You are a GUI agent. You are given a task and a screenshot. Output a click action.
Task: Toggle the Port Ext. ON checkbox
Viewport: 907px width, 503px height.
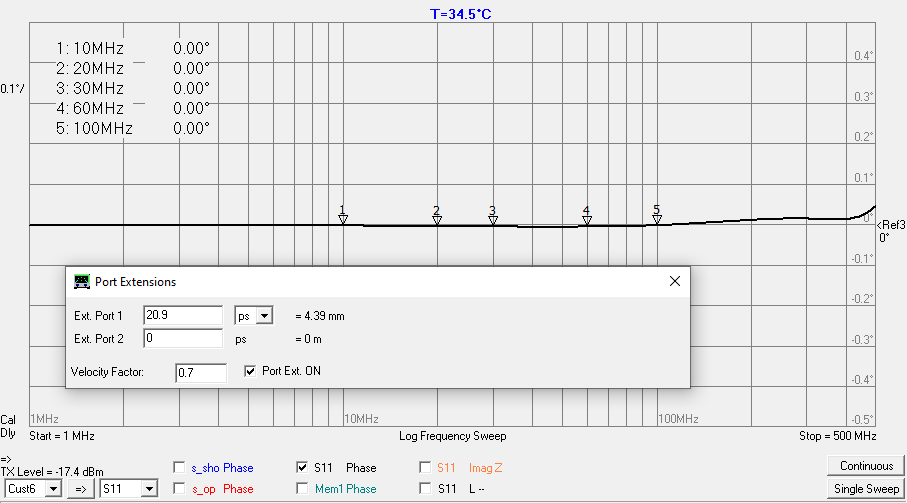coord(250,371)
